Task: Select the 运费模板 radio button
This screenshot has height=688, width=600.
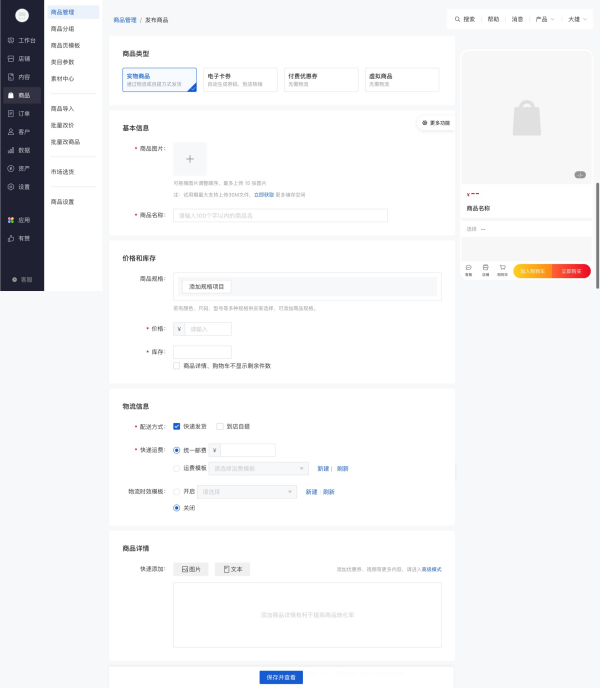Action: point(177,468)
